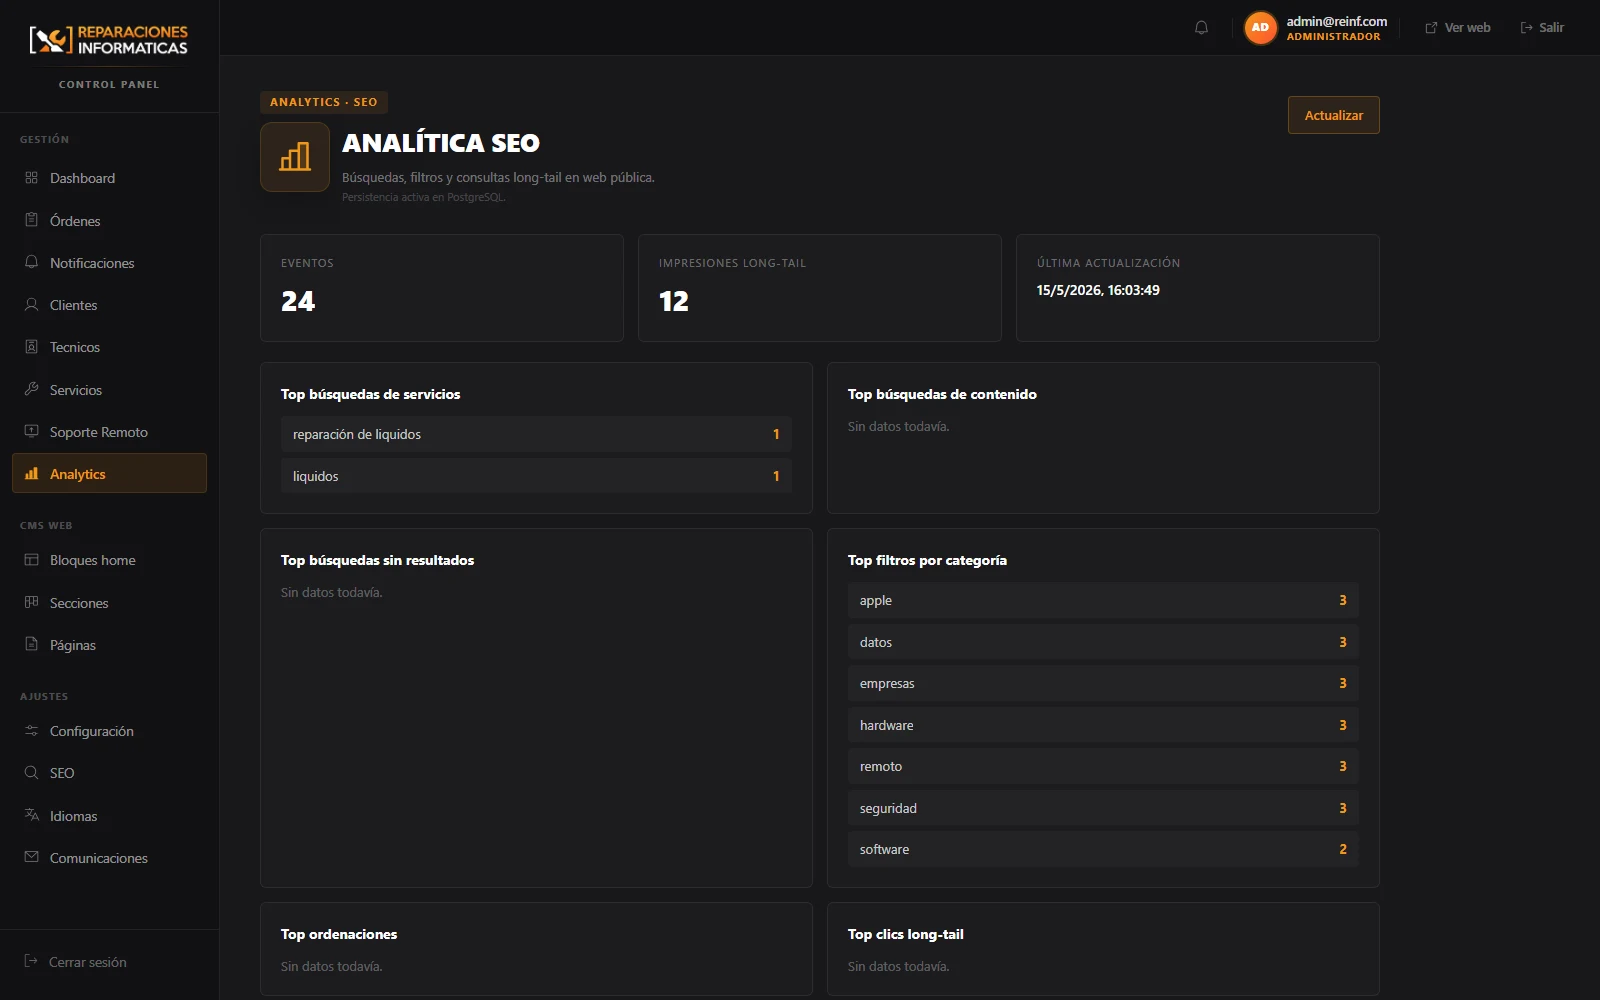
Task: Open the Ver web link
Action: point(1458,28)
